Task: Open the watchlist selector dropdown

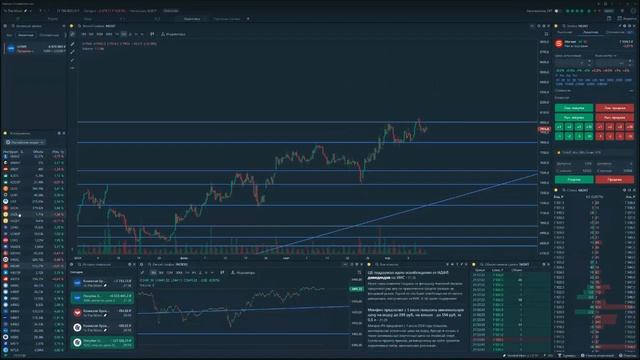Action: click(x=25, y=142)
